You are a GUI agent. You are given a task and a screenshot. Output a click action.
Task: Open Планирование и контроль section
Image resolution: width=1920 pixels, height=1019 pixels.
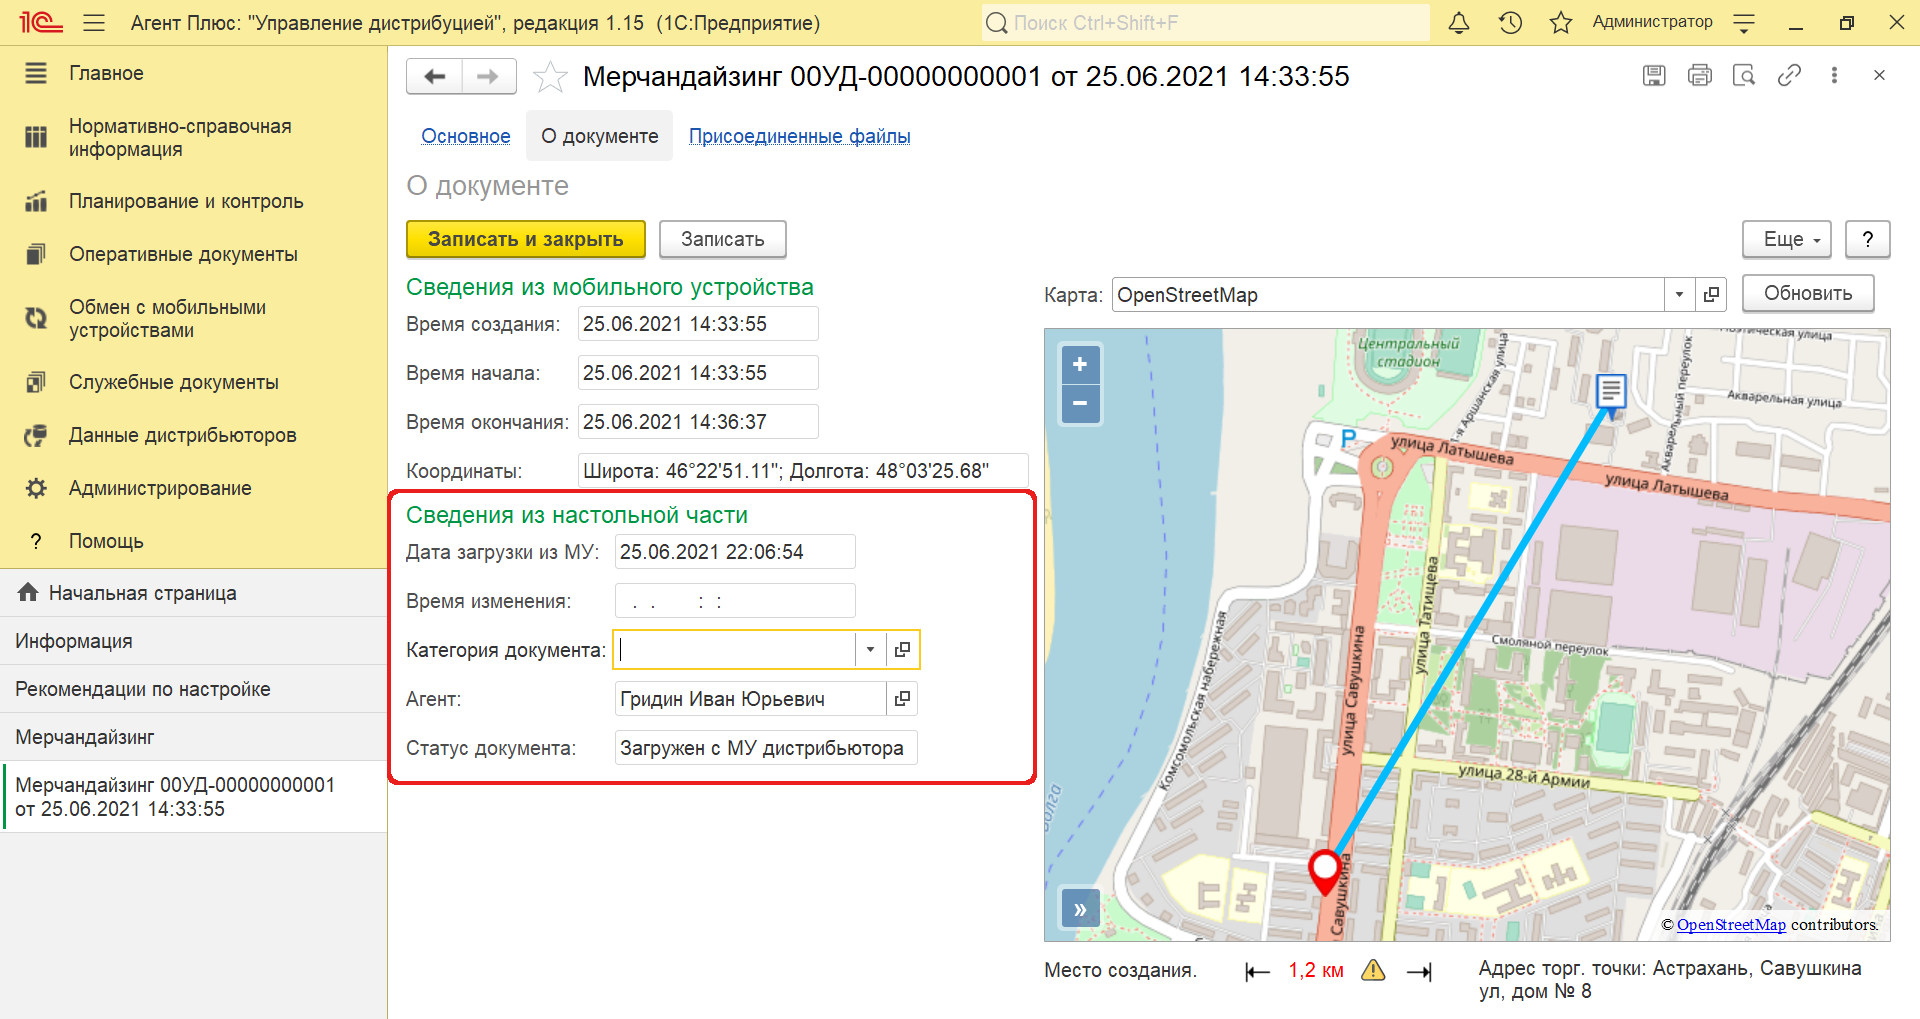coord(193,201)
